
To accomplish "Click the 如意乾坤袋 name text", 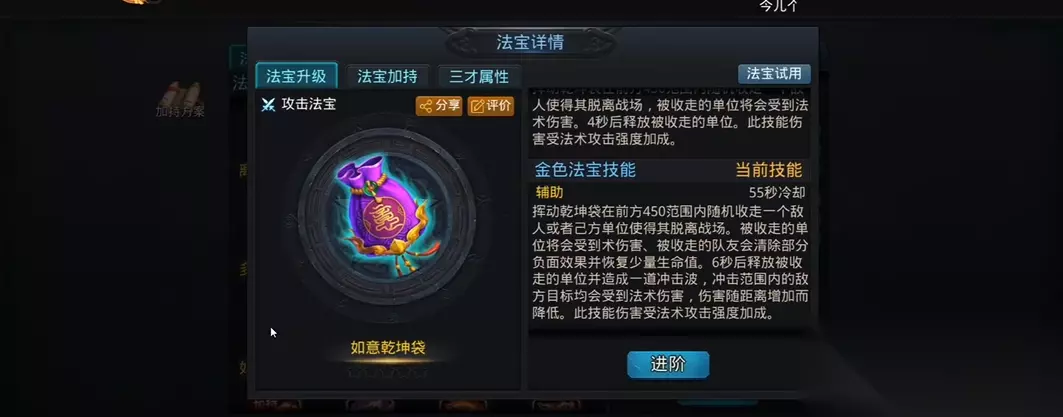I will pyautogui.click(x=388, y=348).
